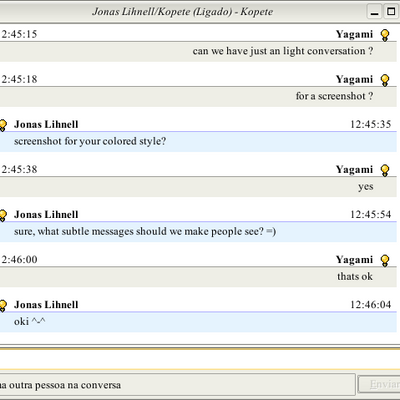Click lightbulb icon beside Jonas Lihnell at 12:46:04
The width and height of the screenshot is (400, 400).
[3, 305]
